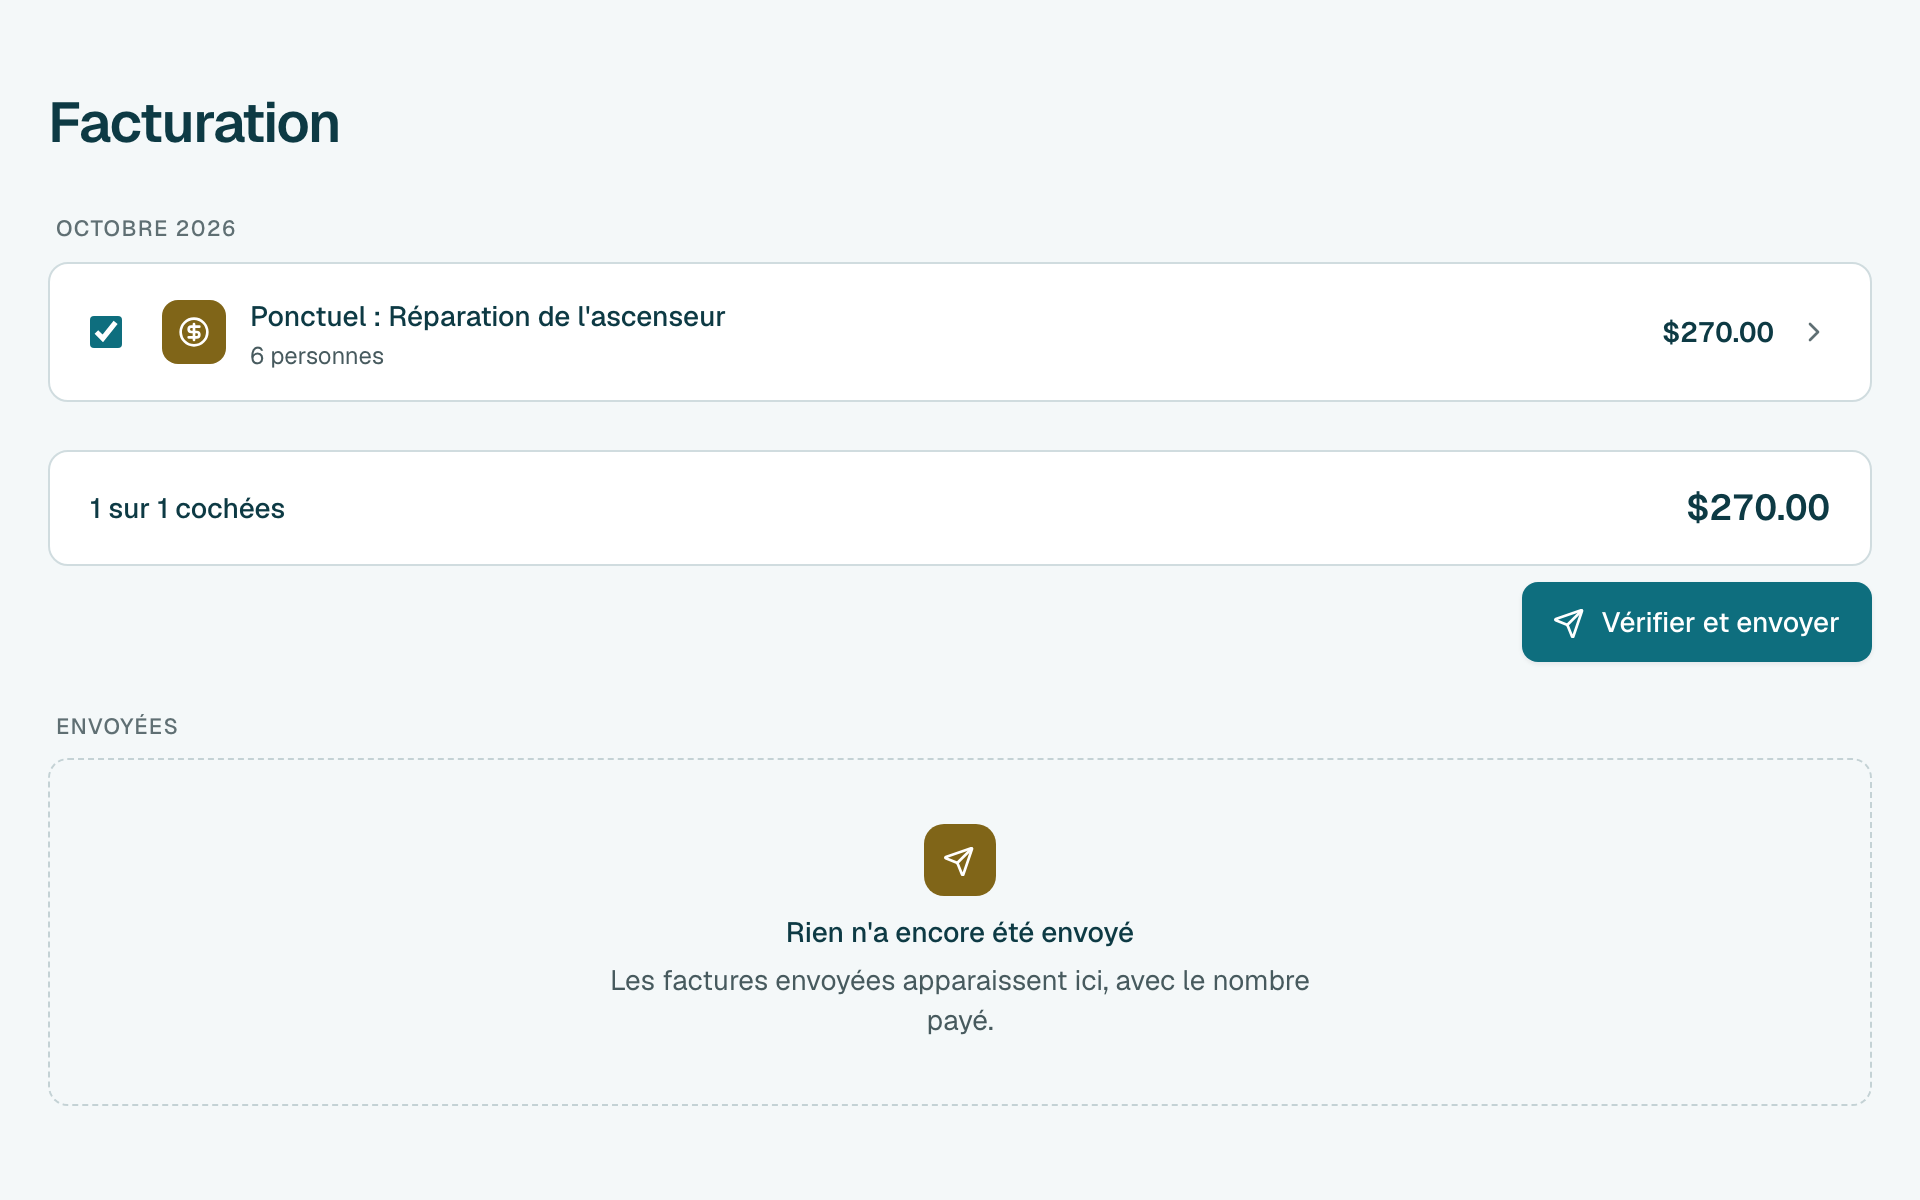The image size is (1920, 1200).
Task: Click the "Les factures envoyées apparaissent ici" description
Action: pyautogui.click(x=960, y=1000)
